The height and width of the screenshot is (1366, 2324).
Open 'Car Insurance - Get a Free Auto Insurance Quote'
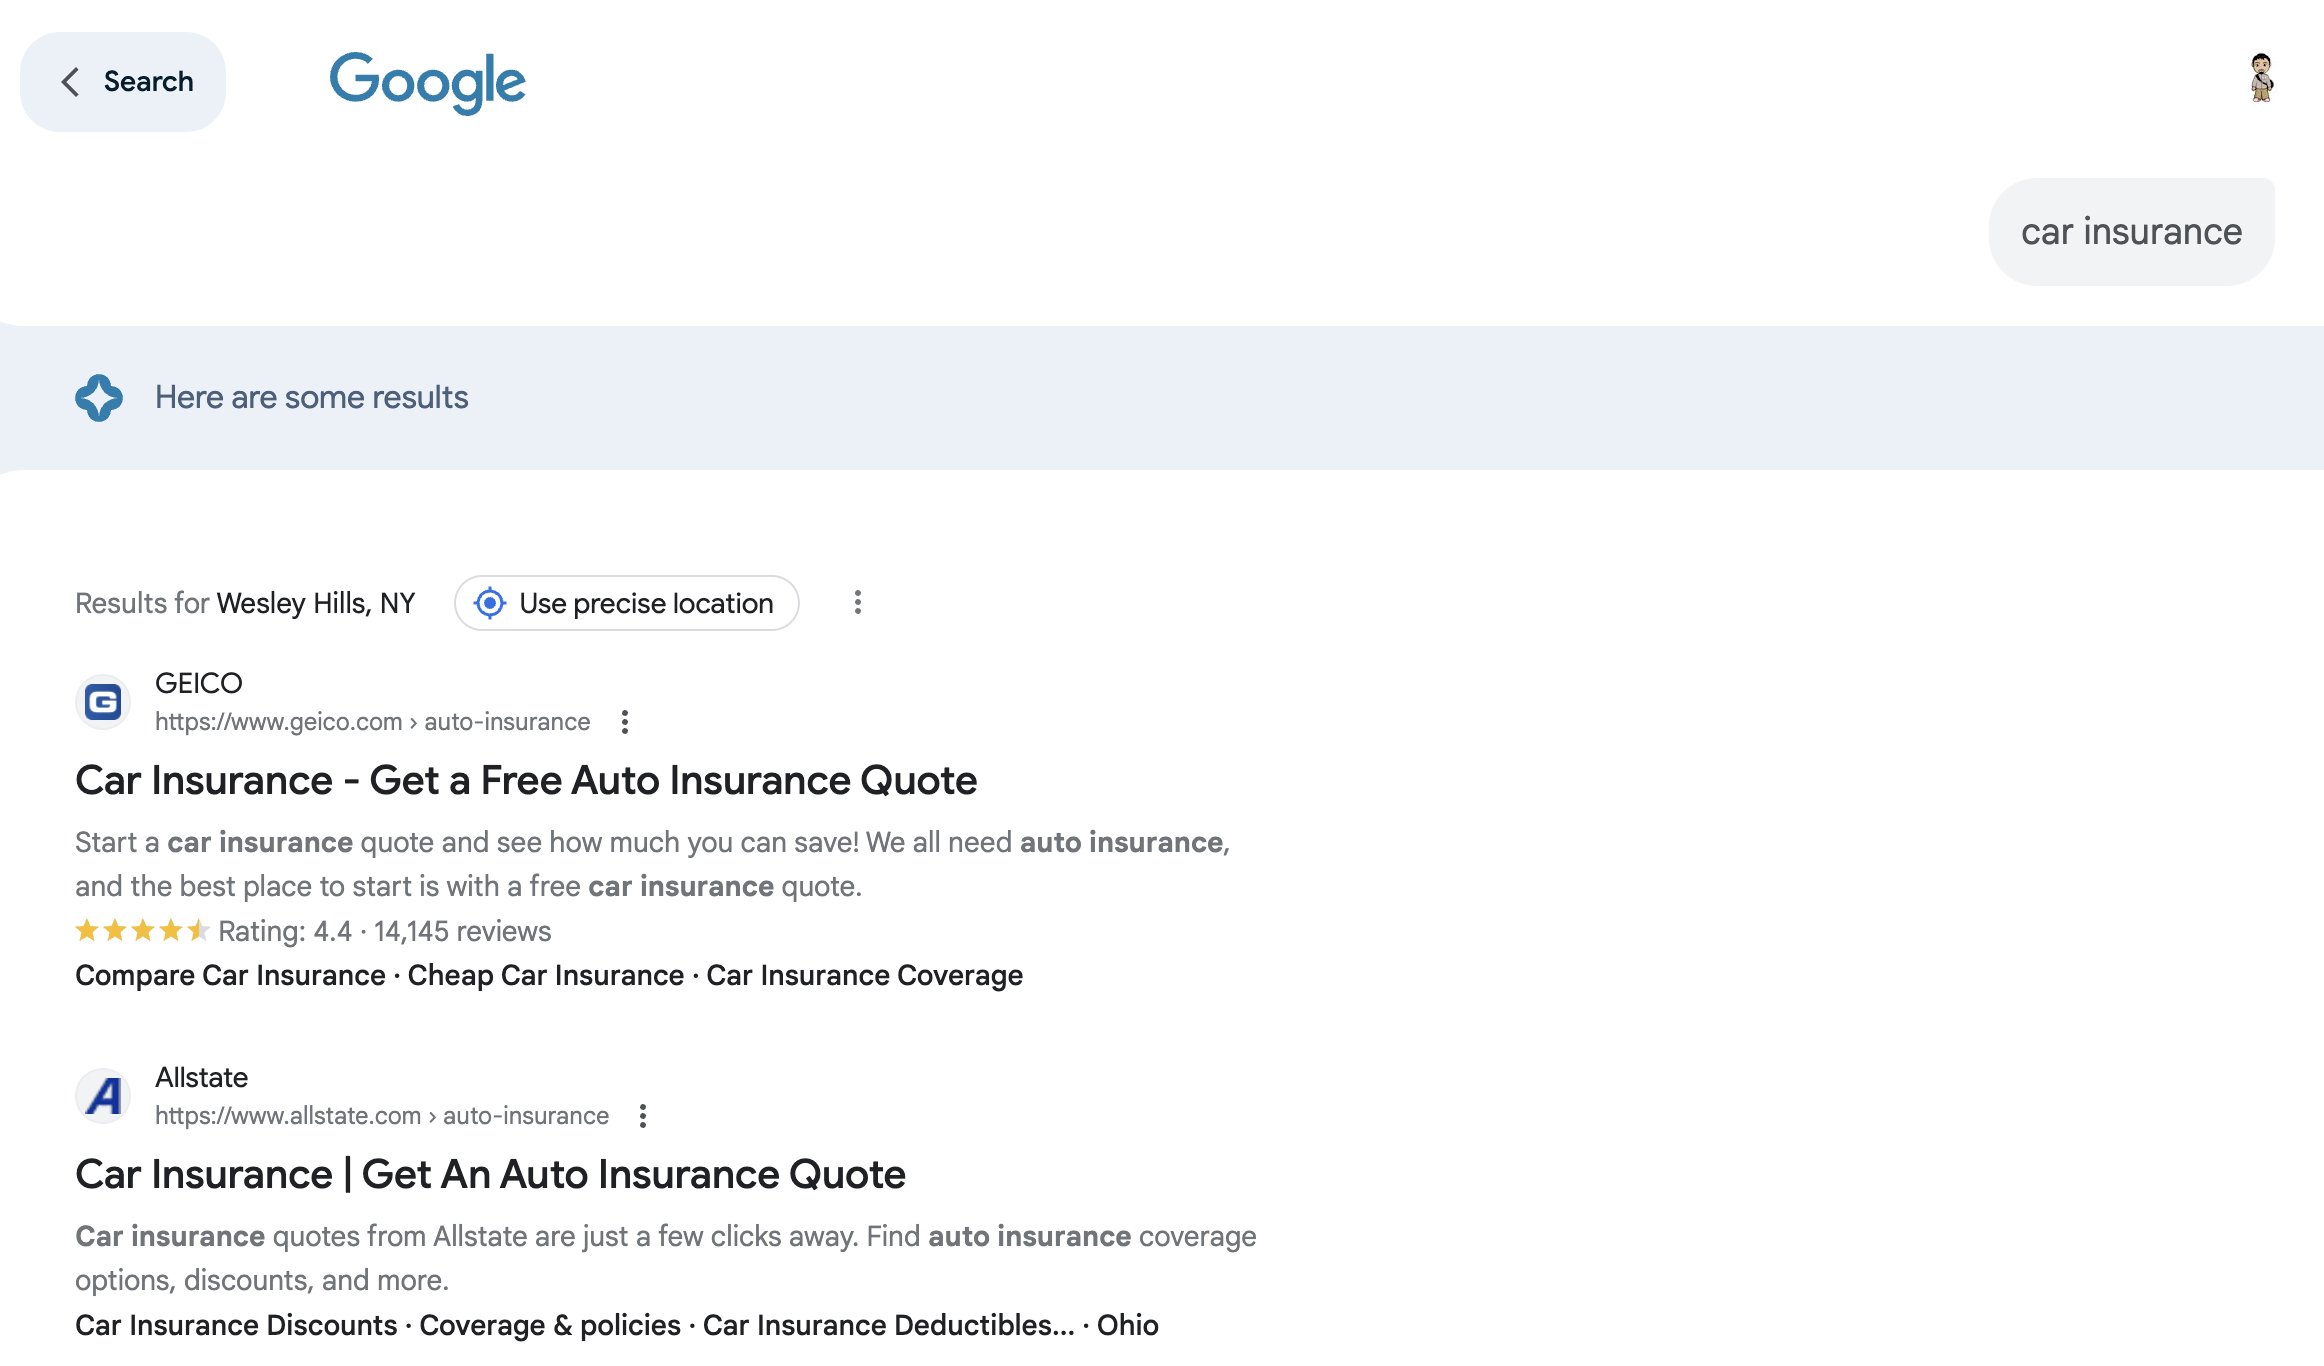coord(526,780)
